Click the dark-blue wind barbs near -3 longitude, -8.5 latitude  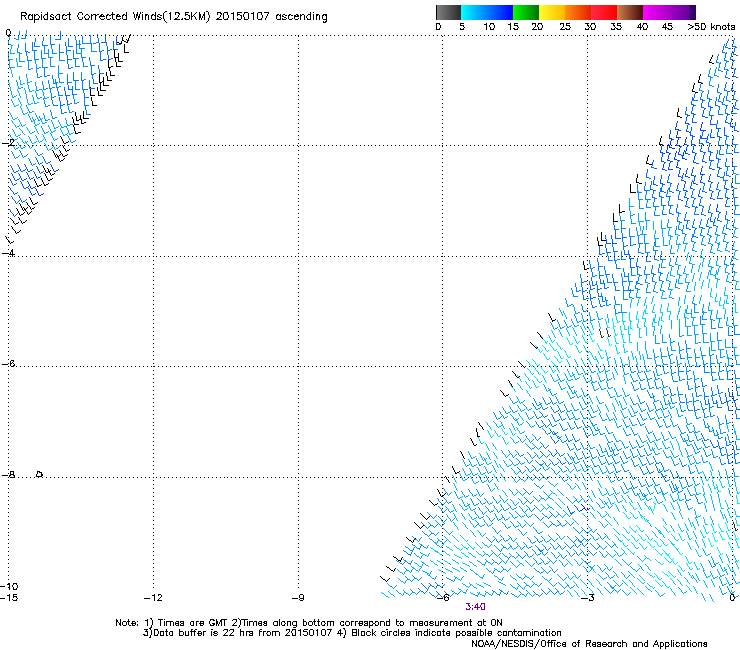[x=578, y=509]
